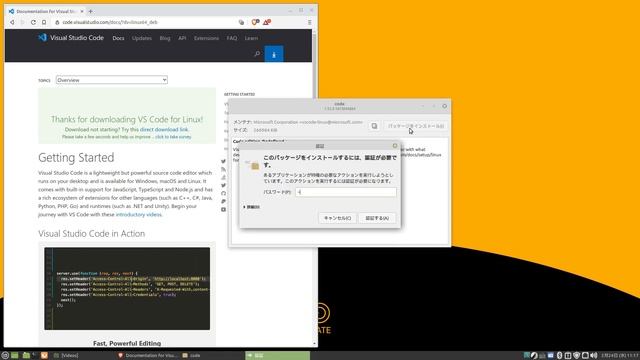Open a new browser tab with plus
Screen dimensions: 640x360
[91, 11]
